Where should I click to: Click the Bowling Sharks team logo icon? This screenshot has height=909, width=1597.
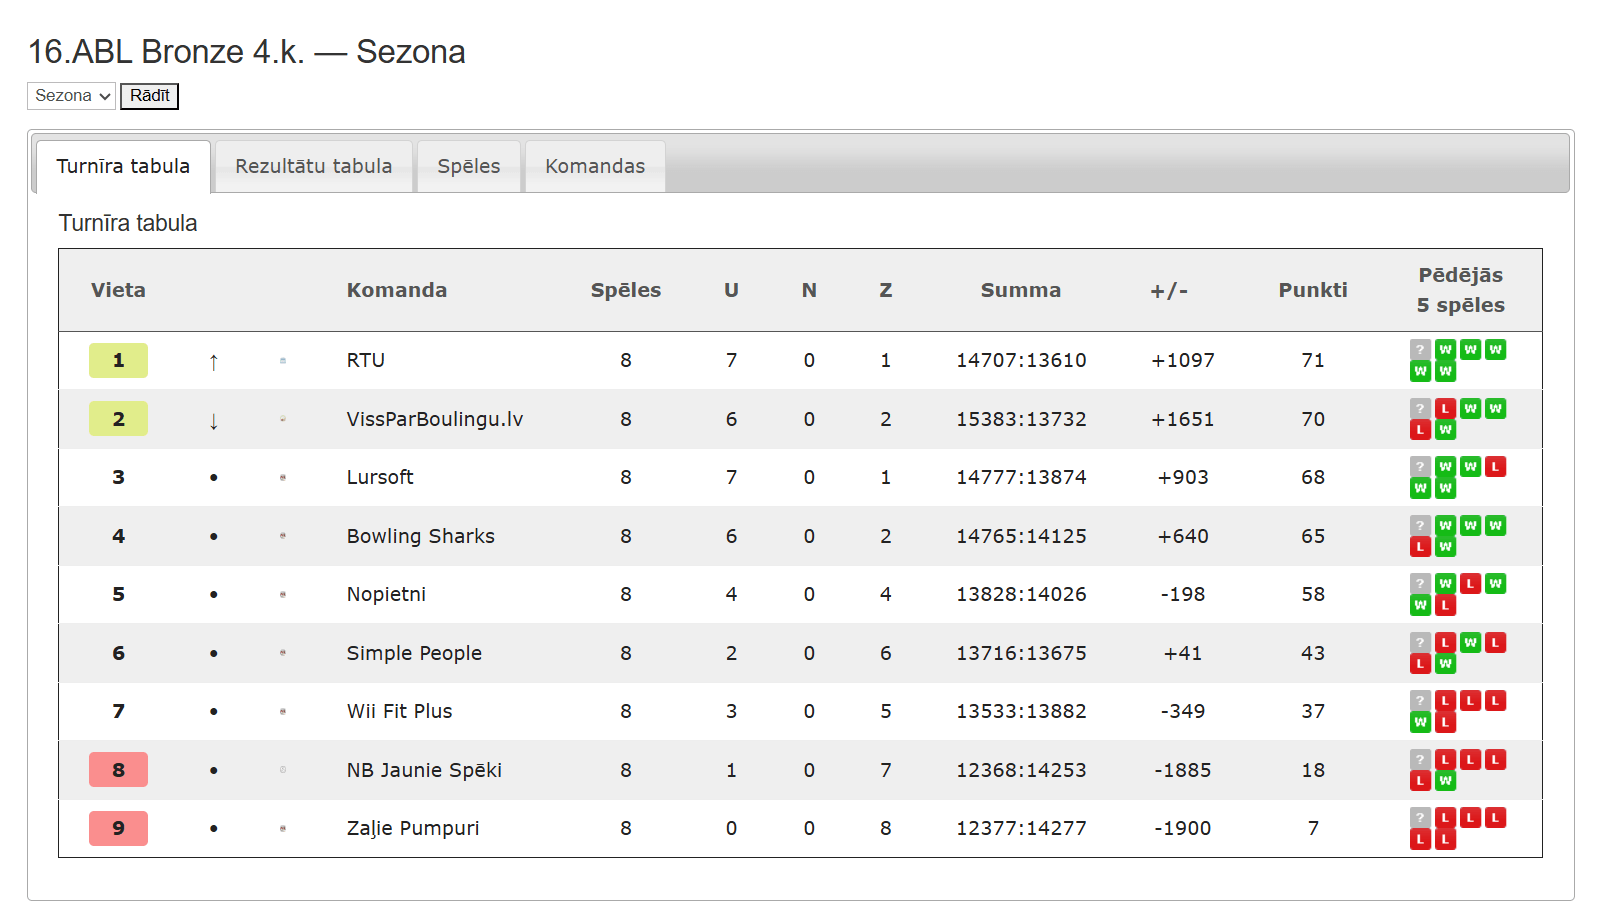click(283, 536)
